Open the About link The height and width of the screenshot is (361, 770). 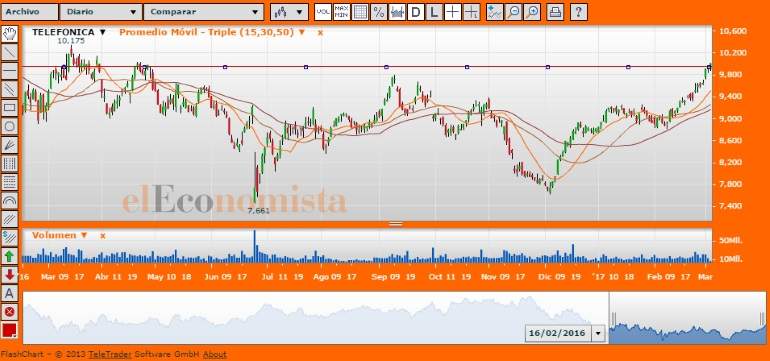click(x=215, y=355)
